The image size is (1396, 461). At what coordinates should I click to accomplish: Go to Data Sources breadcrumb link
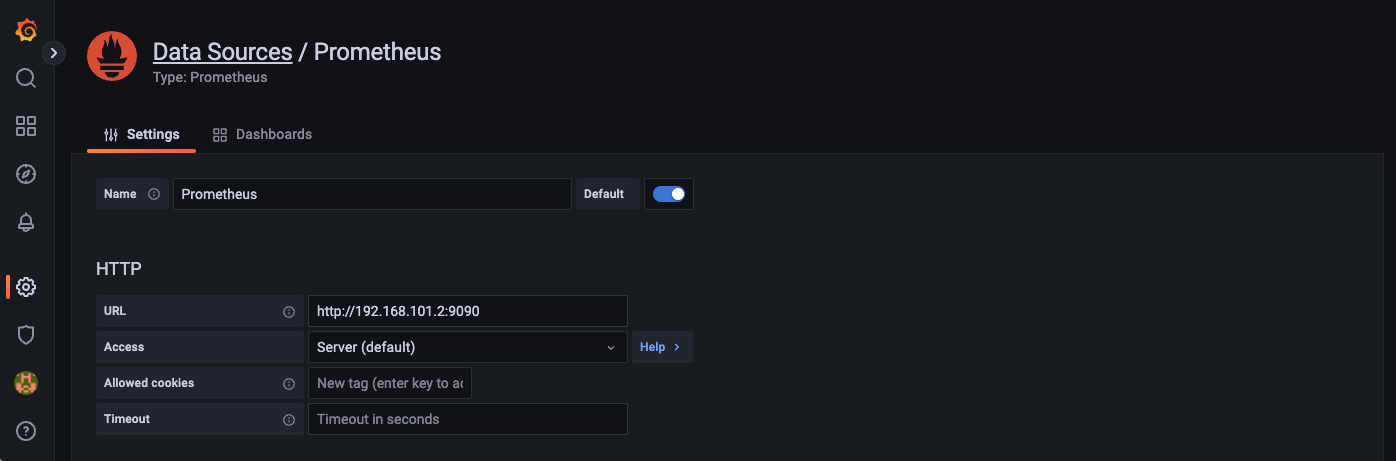pos(222,52)
